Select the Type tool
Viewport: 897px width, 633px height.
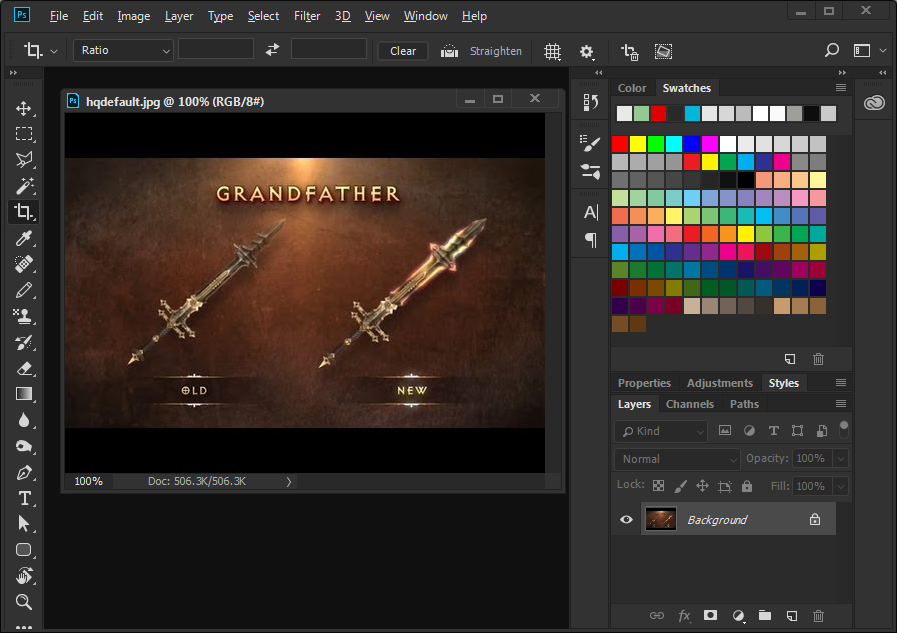point(24,498)
